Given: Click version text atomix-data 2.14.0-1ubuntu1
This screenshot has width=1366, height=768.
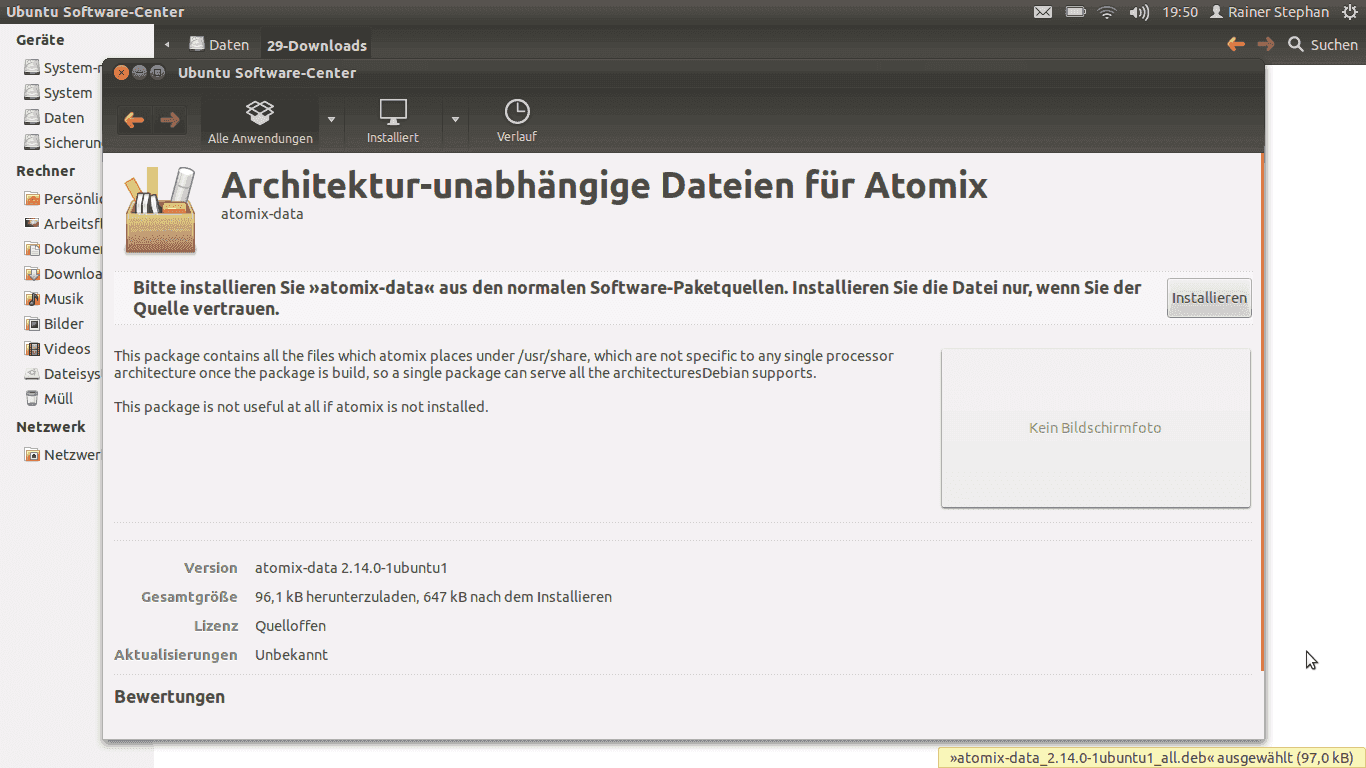Looking at the screenshot, I should coord(351,568).
